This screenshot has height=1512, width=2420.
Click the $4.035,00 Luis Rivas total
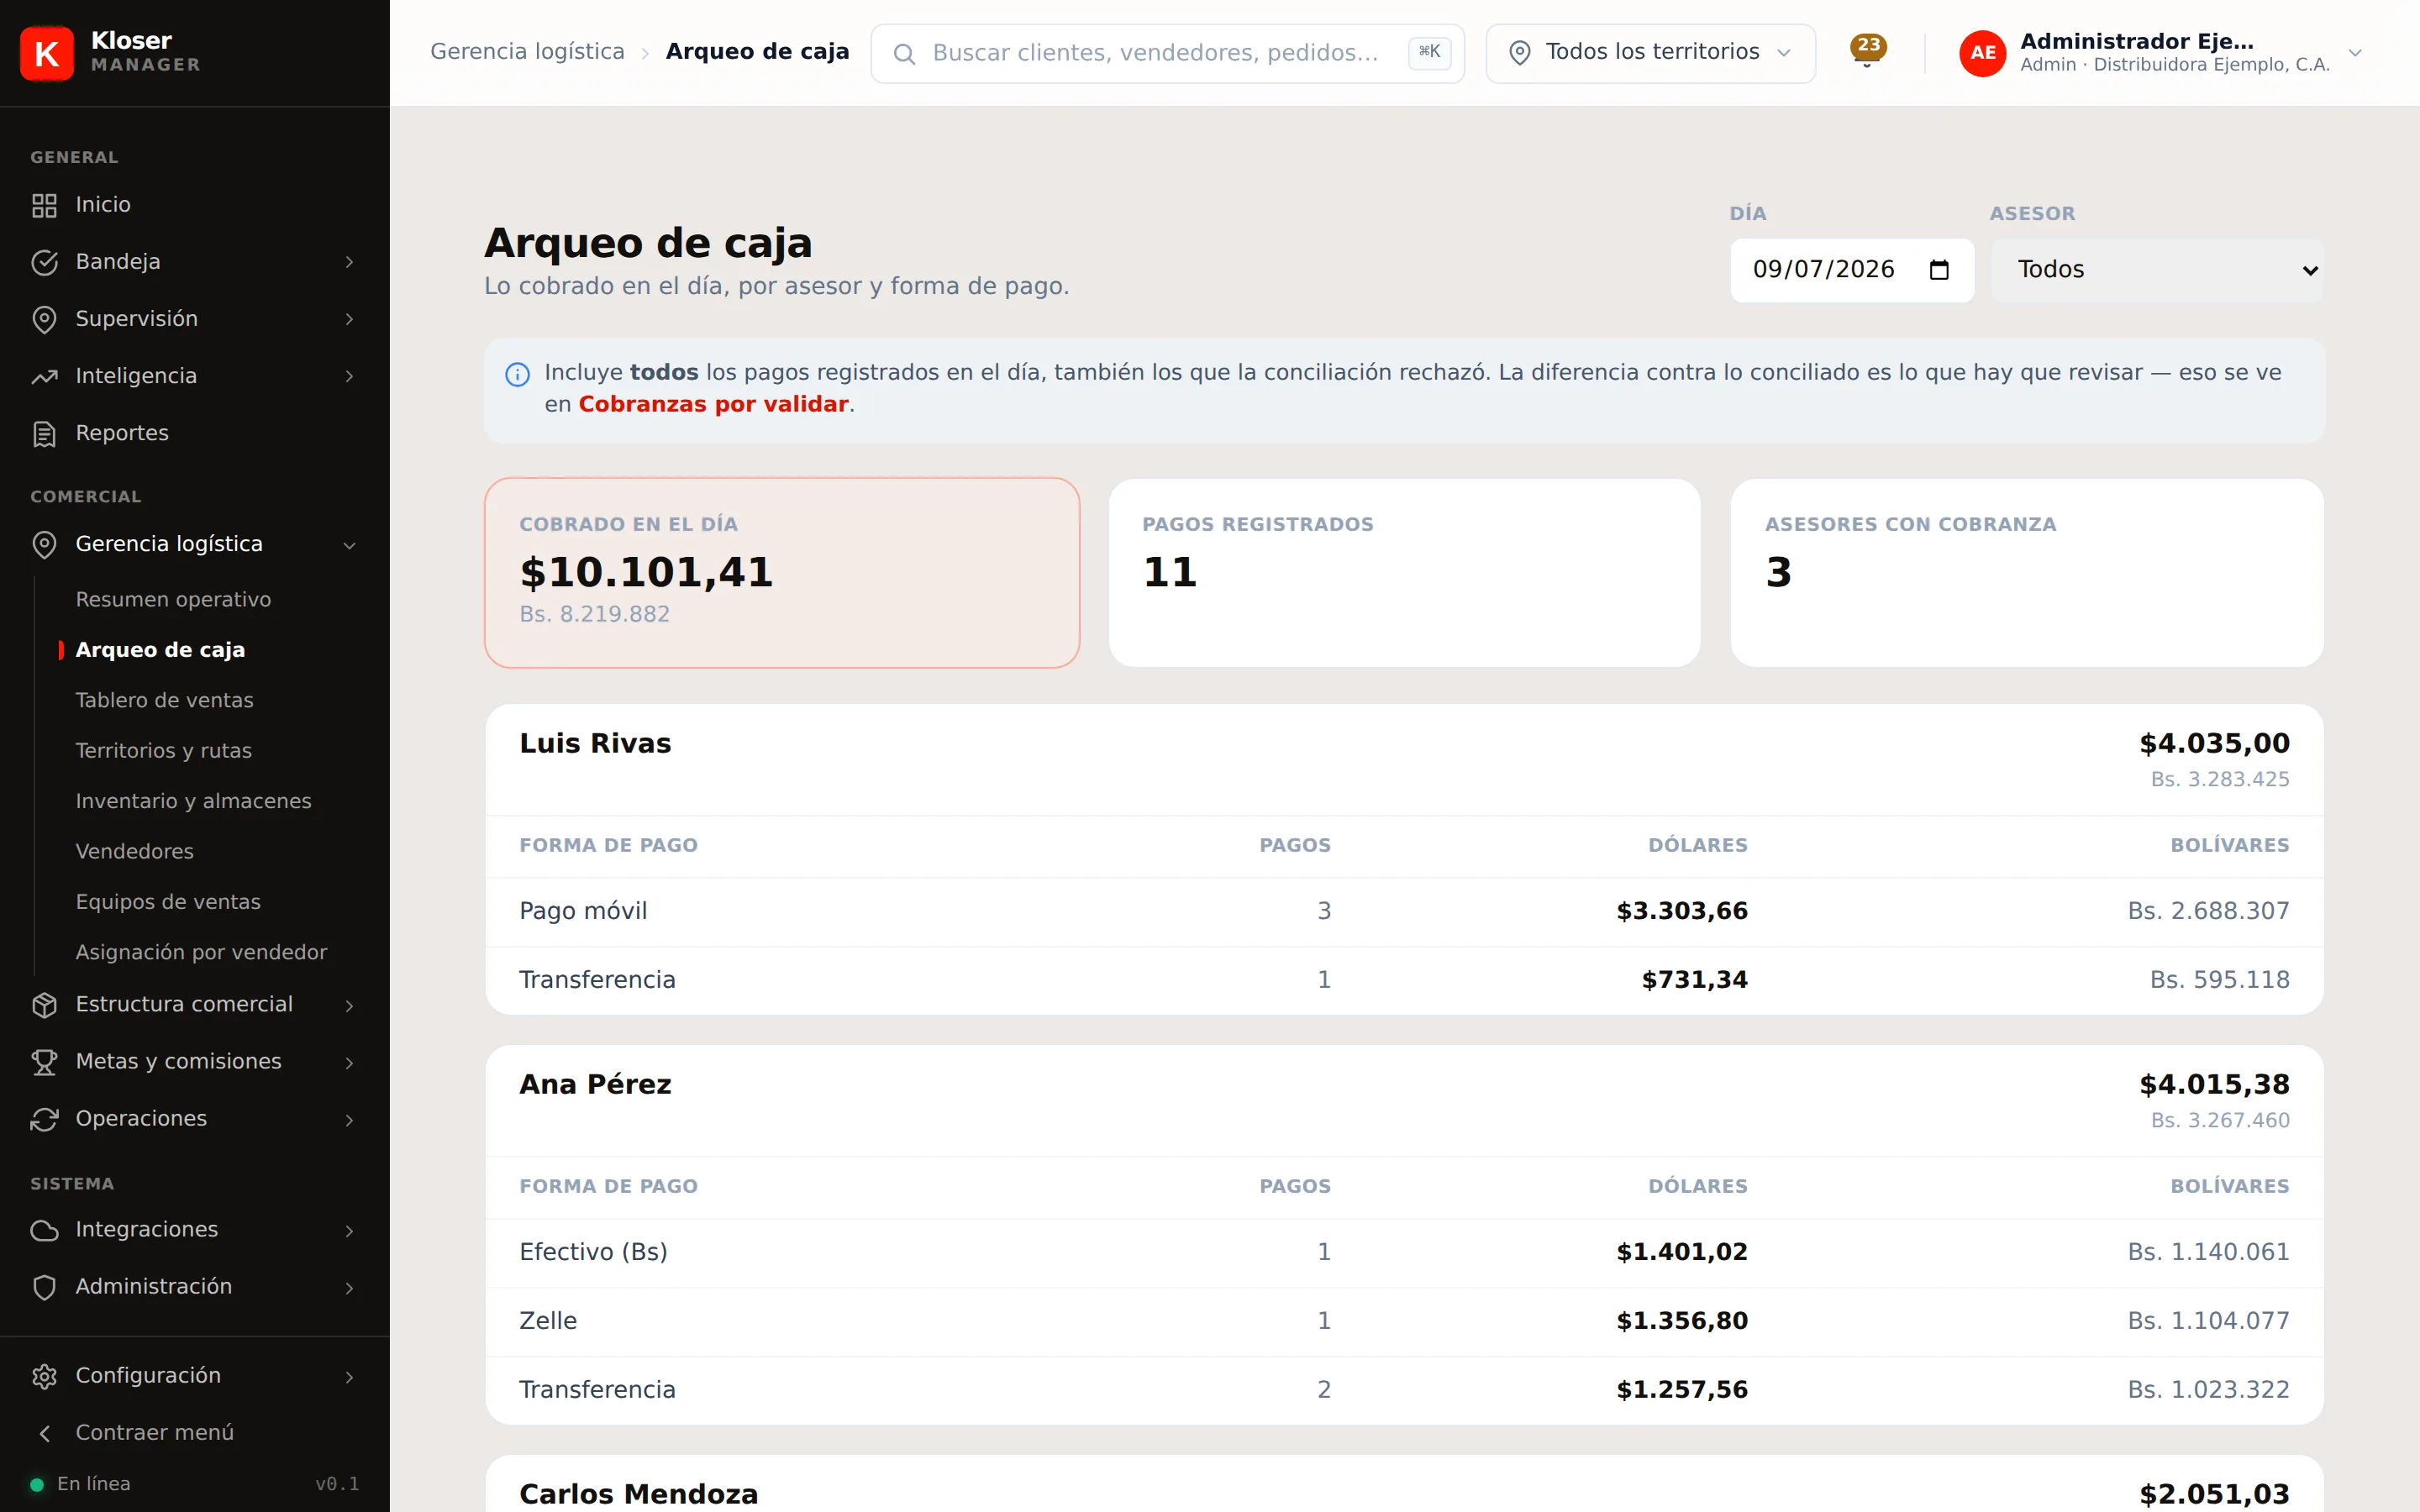pos(2214,743)
